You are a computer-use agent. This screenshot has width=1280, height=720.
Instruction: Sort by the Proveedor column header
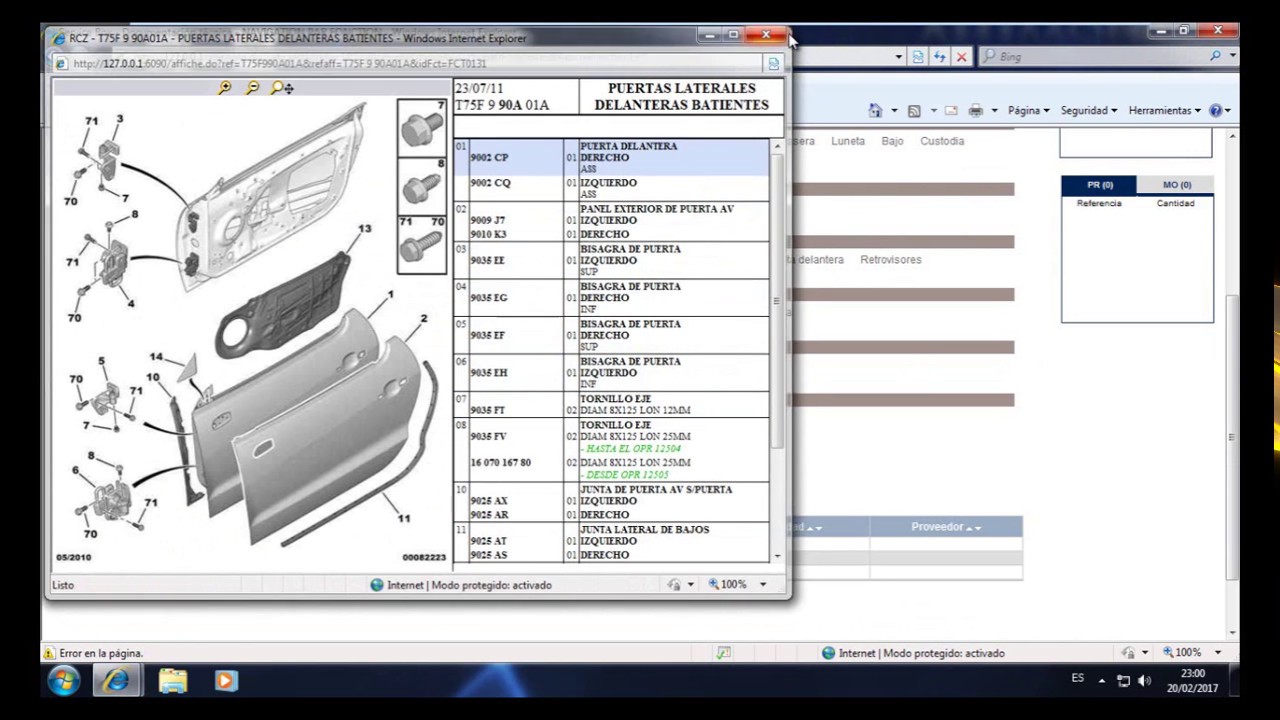pos(945,527)
